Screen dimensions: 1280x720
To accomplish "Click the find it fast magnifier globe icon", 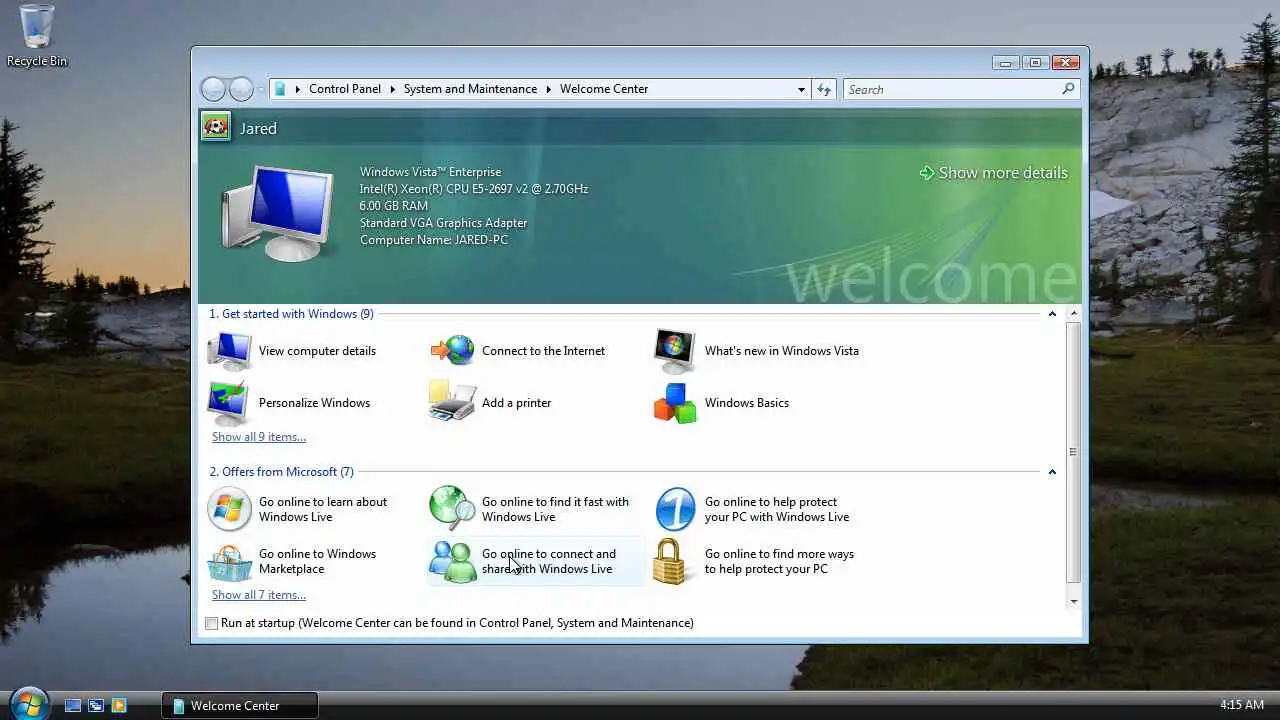I will pos(453,509).
